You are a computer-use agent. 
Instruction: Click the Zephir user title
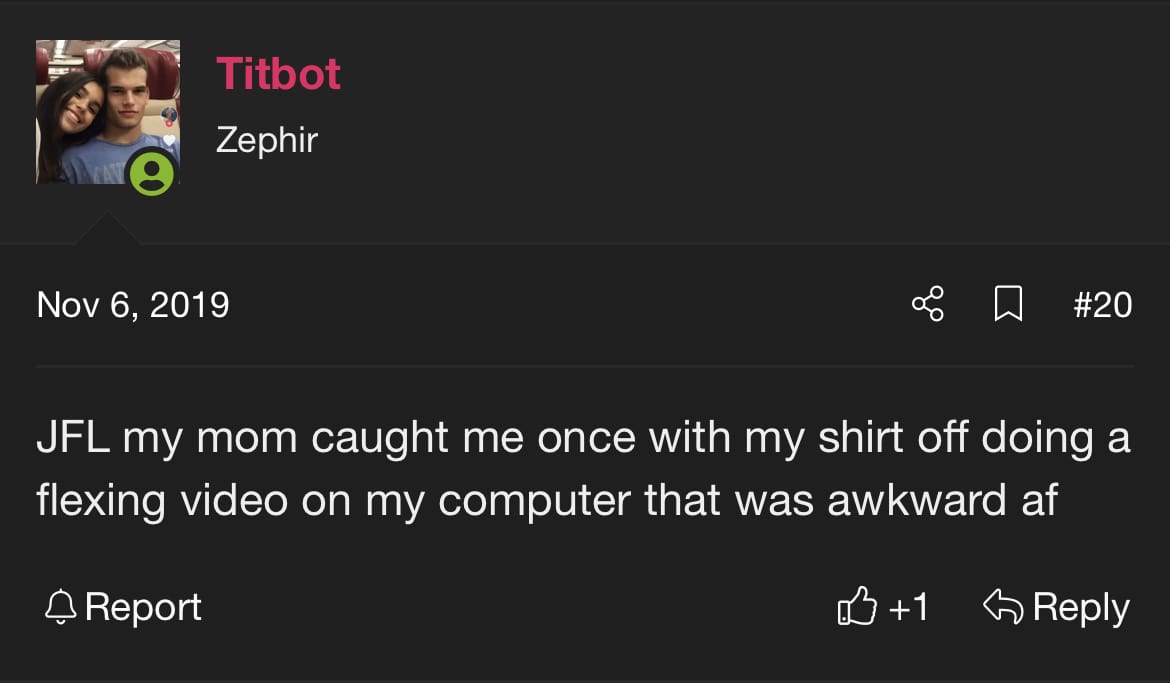click(266, 139)
